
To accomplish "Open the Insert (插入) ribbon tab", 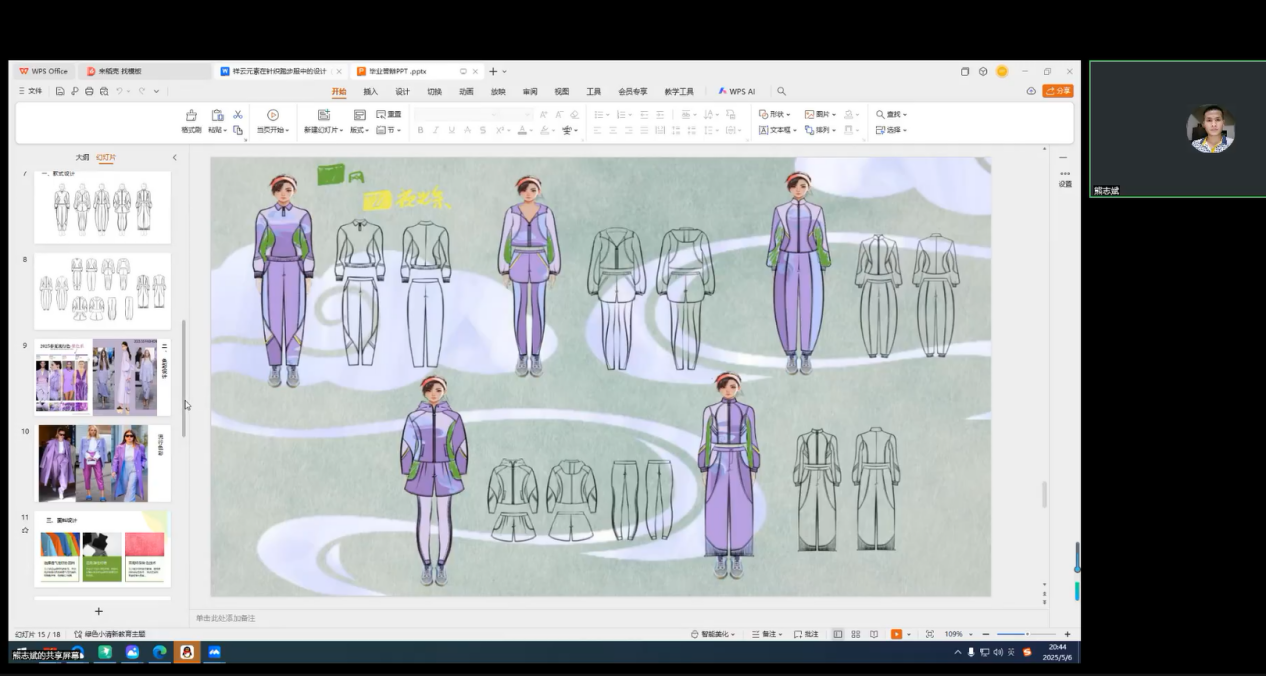I will click(x=370, y=91).
